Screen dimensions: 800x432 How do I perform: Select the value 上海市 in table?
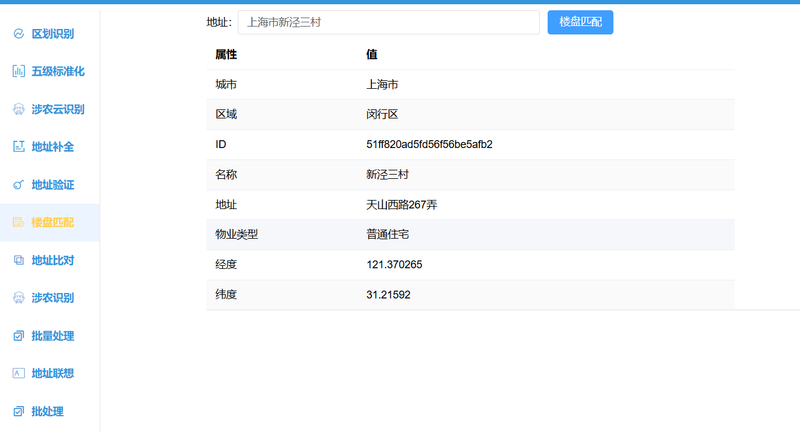(x=382, y=85)
